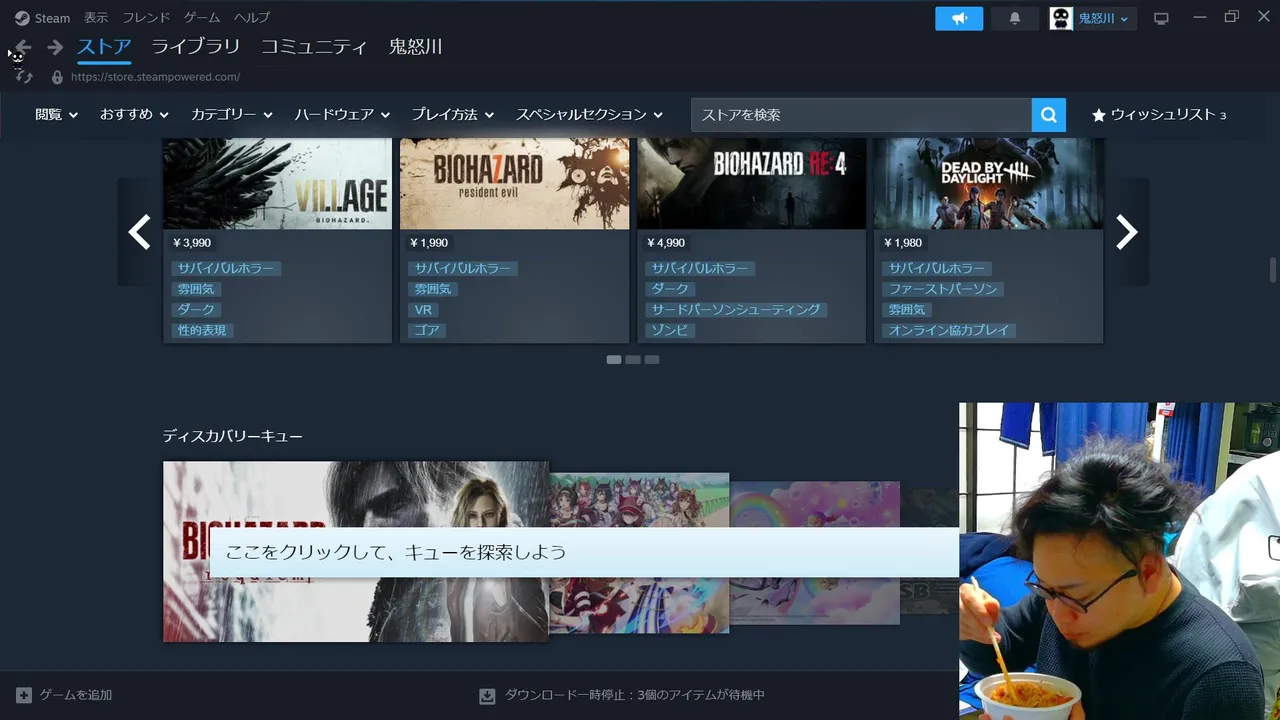Viewport: 1280px width, 720px height.
Task: Select the second carousel page dot
Action: tap(633, 360)
